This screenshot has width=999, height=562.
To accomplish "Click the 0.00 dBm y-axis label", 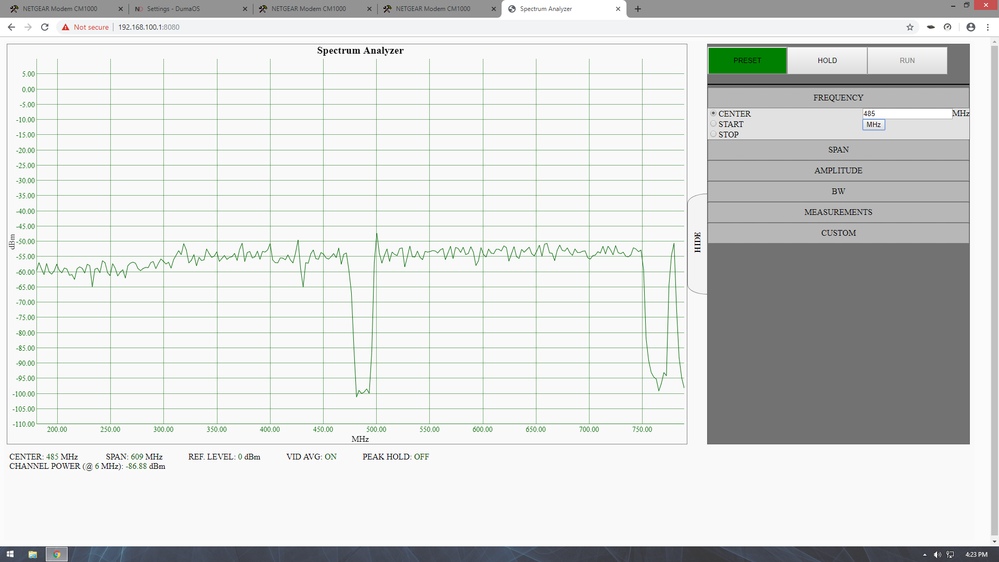I will [x=28, y=89].
